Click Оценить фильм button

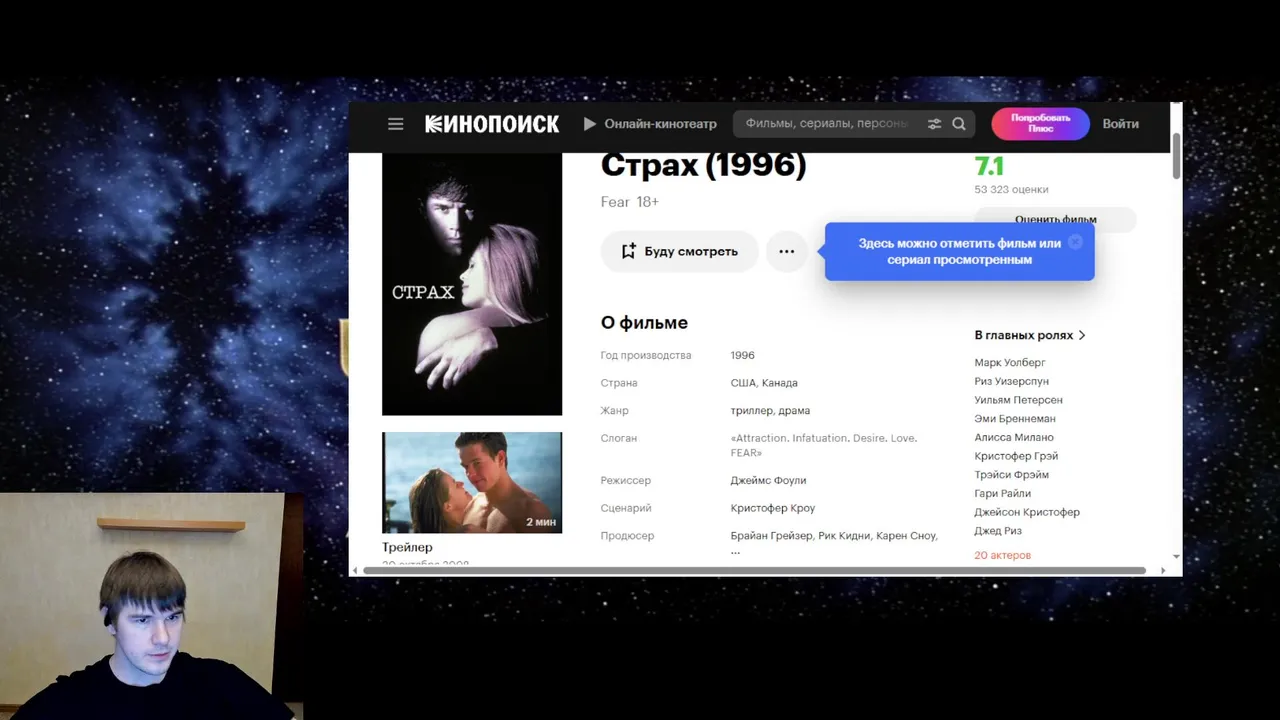coord(1055,219)
